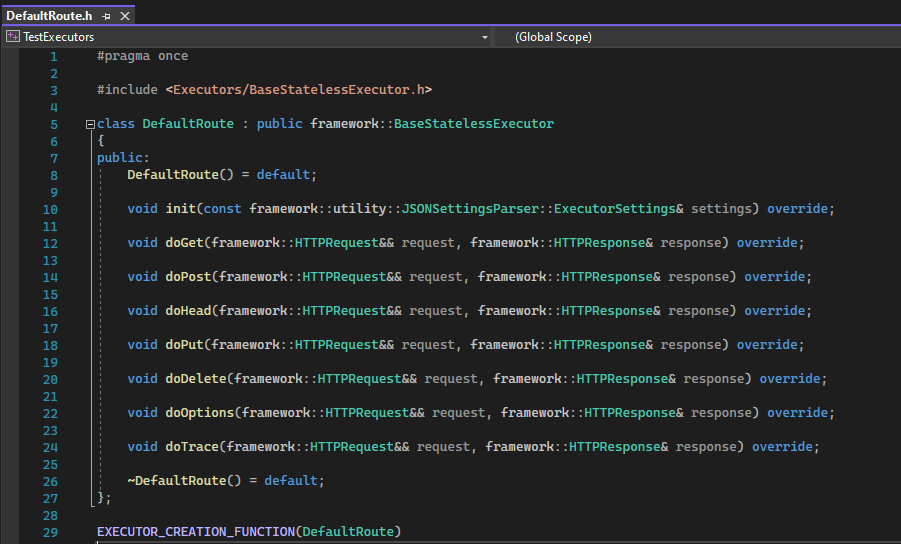Click line number 29 in the gutter

coord(50,533)
